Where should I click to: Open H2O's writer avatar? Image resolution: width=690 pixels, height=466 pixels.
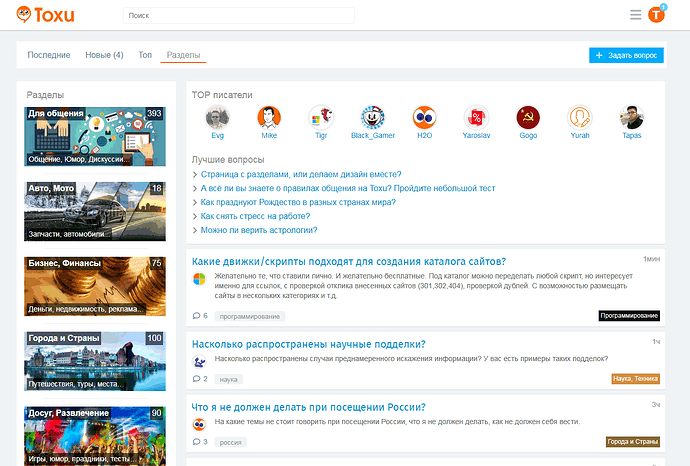[425, 117]
